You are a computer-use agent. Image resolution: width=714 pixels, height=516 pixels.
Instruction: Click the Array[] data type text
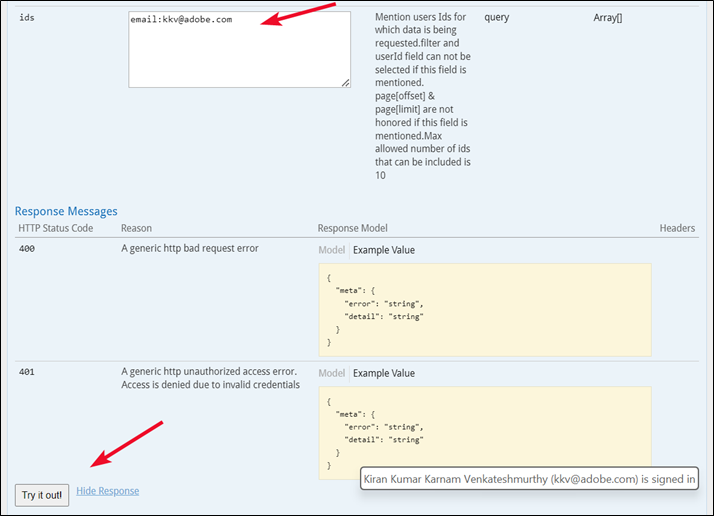pyautogui.click(x=607, y=18)
